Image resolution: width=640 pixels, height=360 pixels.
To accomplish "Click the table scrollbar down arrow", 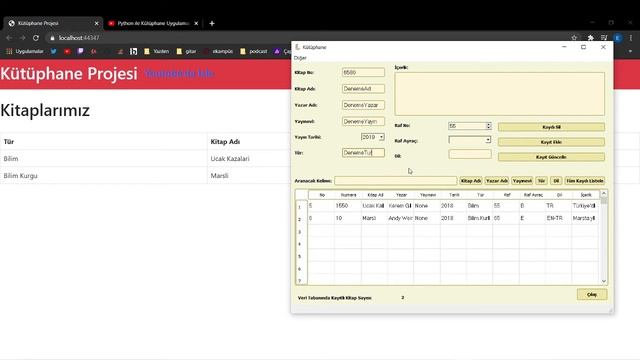I will (604, 281).
